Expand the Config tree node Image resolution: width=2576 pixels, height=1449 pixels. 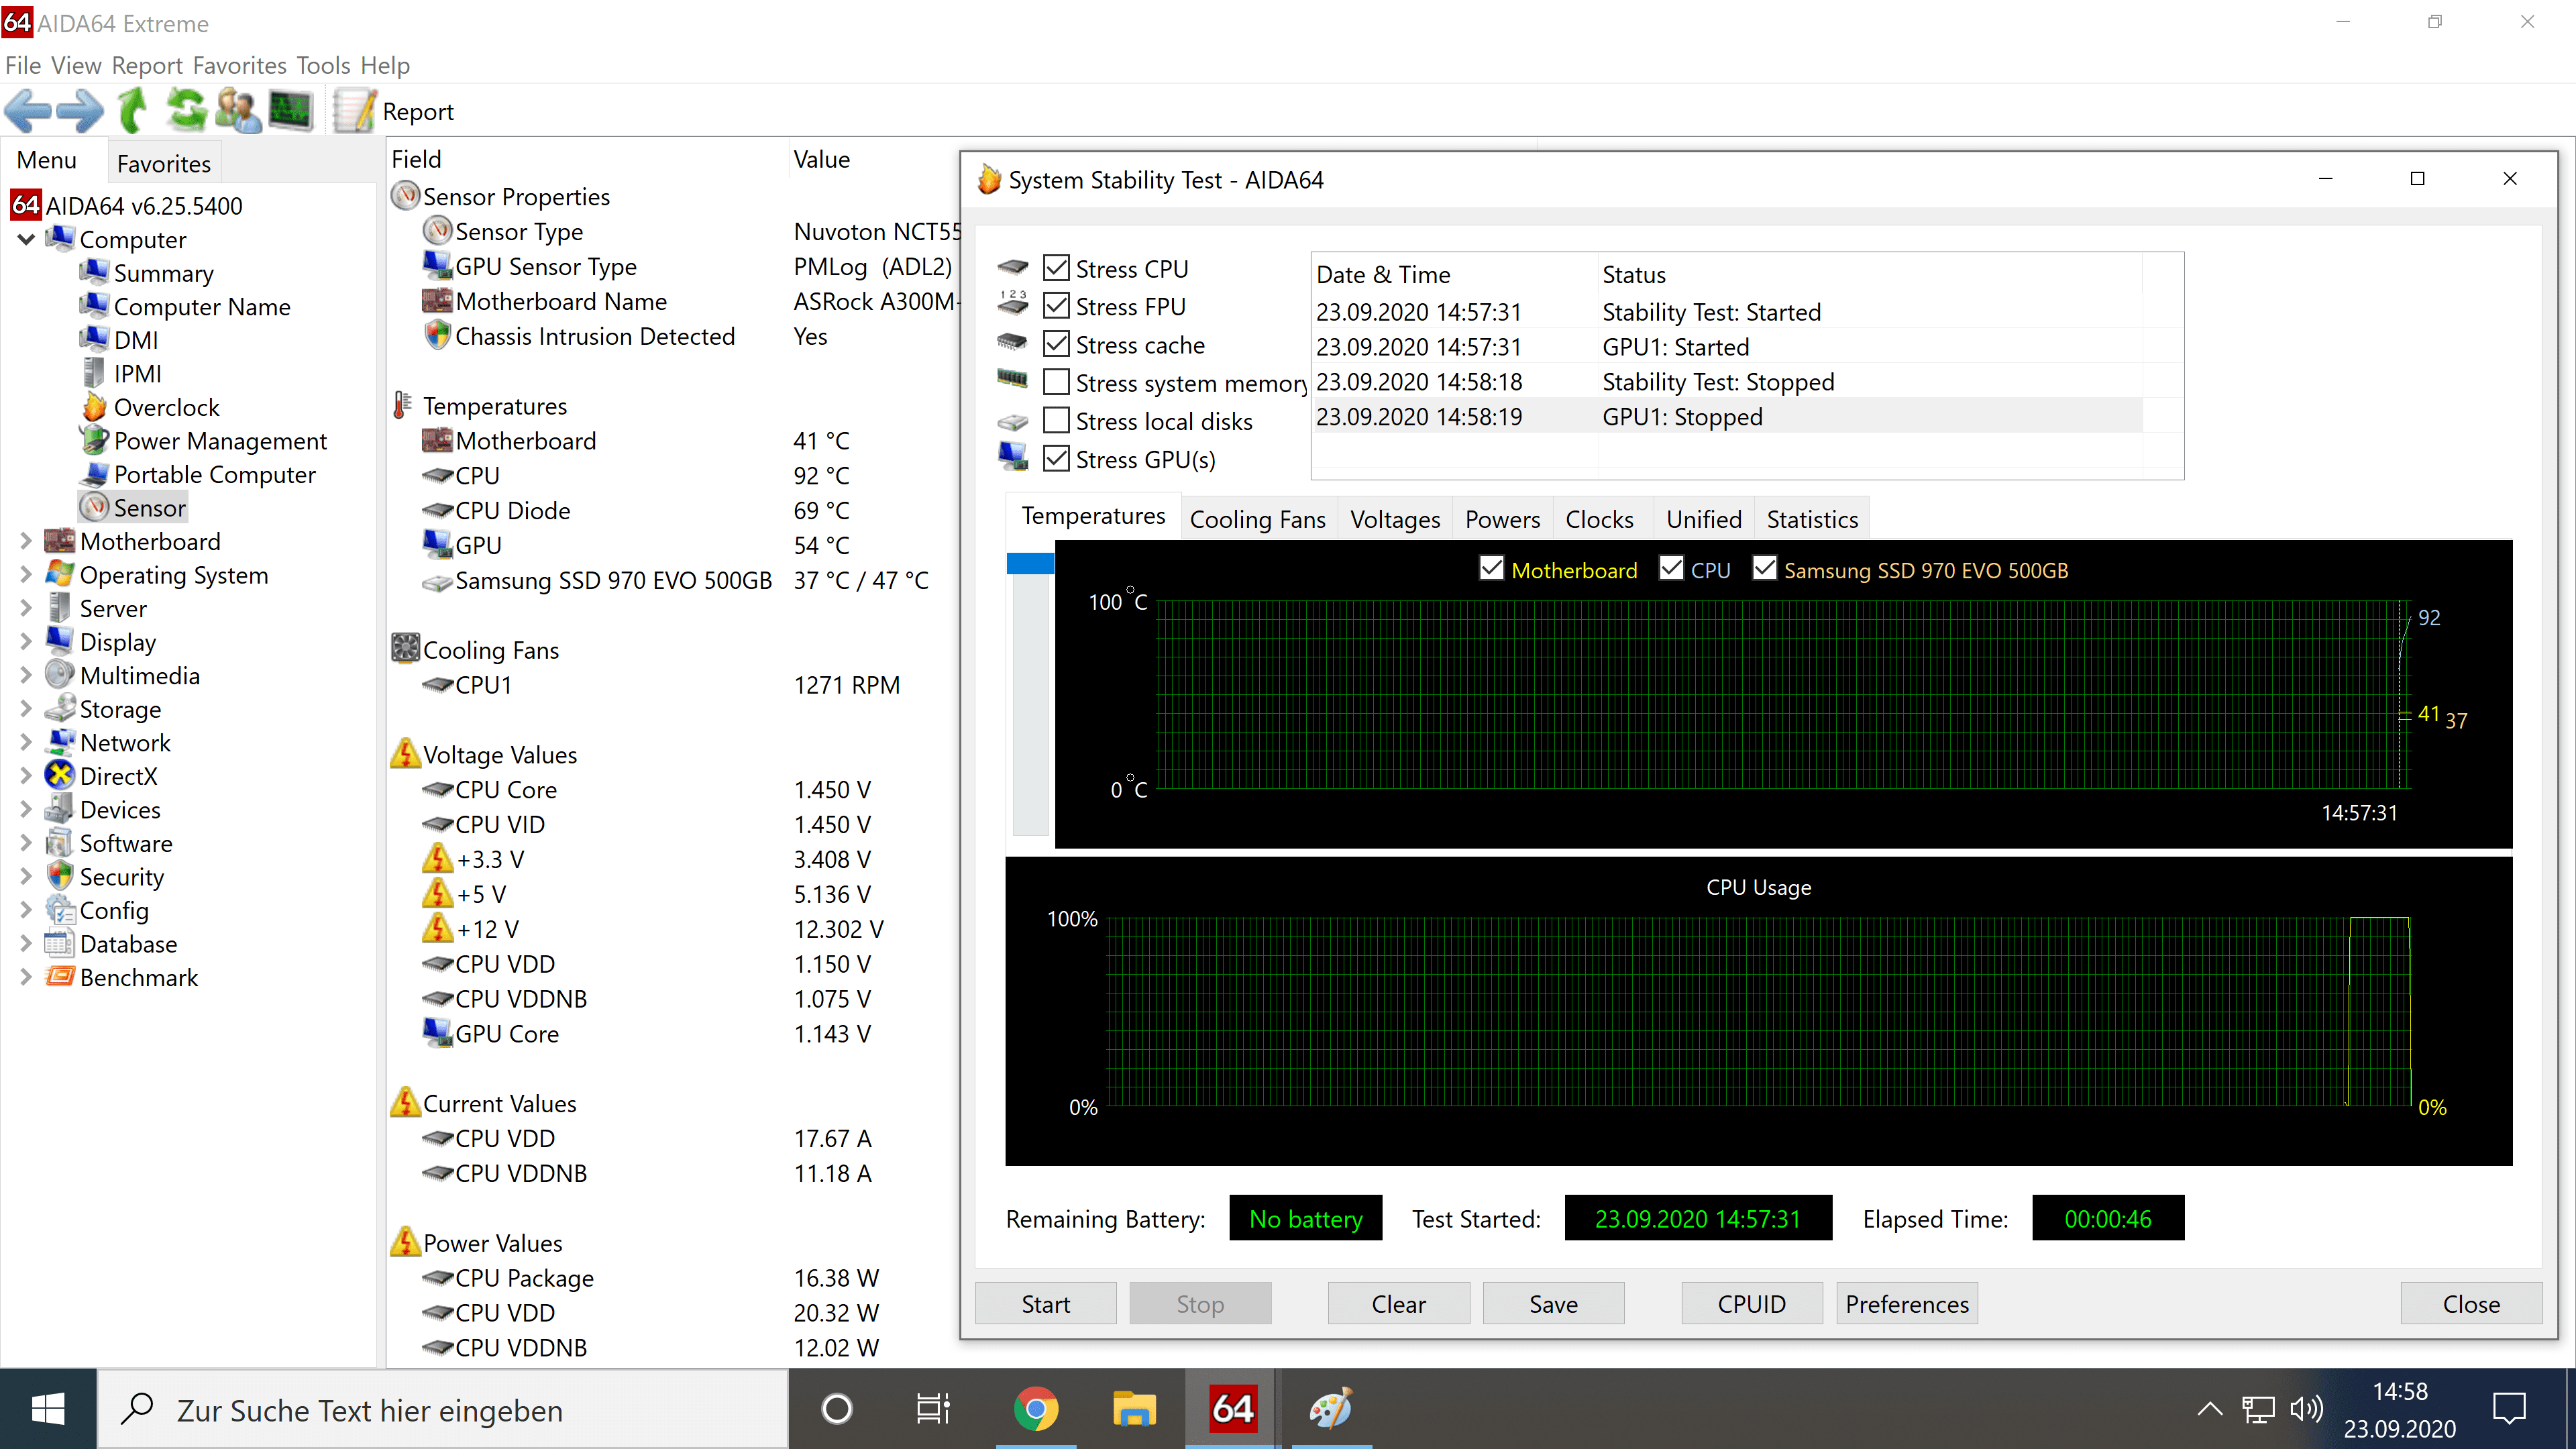[x=27, y=909]
